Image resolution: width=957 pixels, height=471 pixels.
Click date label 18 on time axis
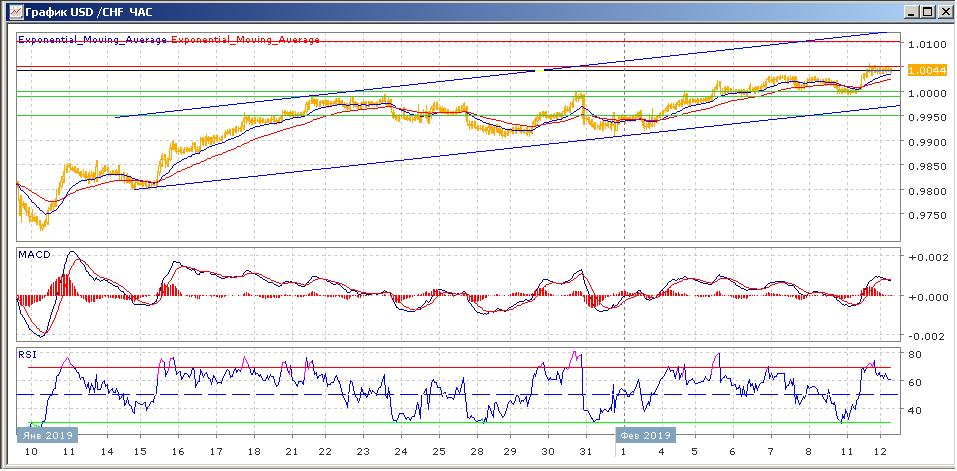click(x=254, y=452)
